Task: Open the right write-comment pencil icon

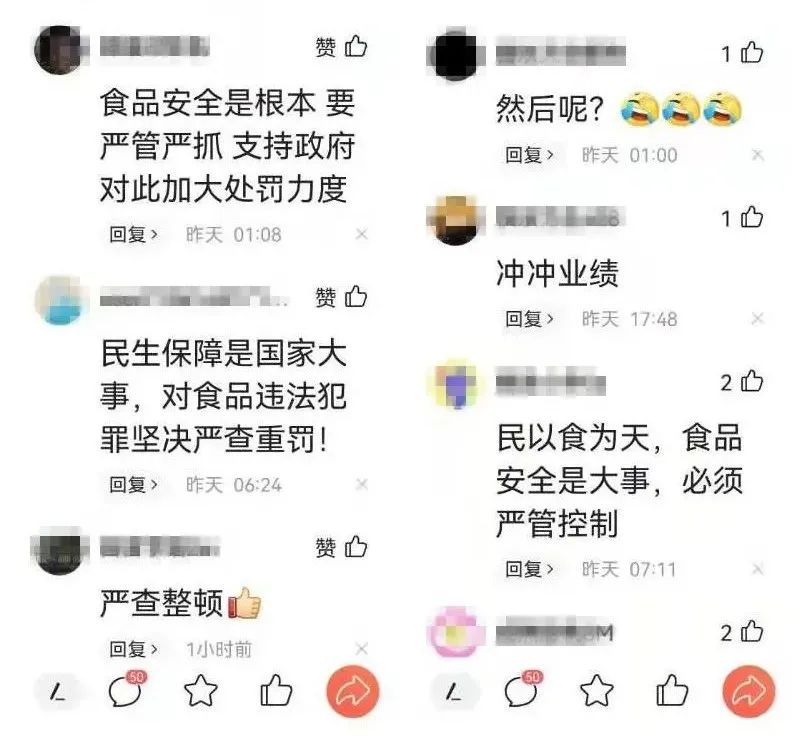Action: click(x=454, y=693)
